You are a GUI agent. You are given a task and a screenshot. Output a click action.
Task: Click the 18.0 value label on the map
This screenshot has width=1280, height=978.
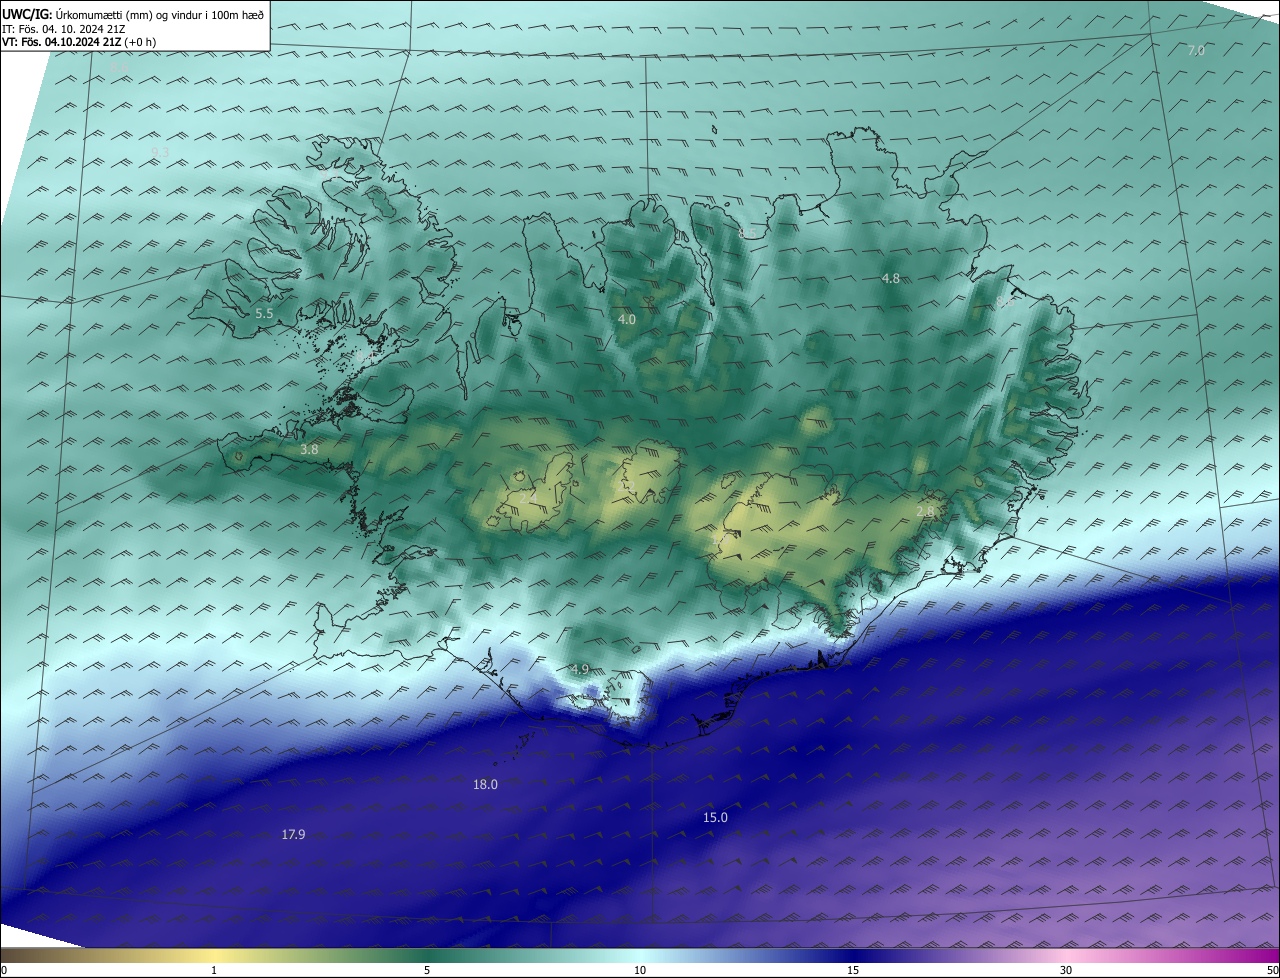(x=485, y=785)
